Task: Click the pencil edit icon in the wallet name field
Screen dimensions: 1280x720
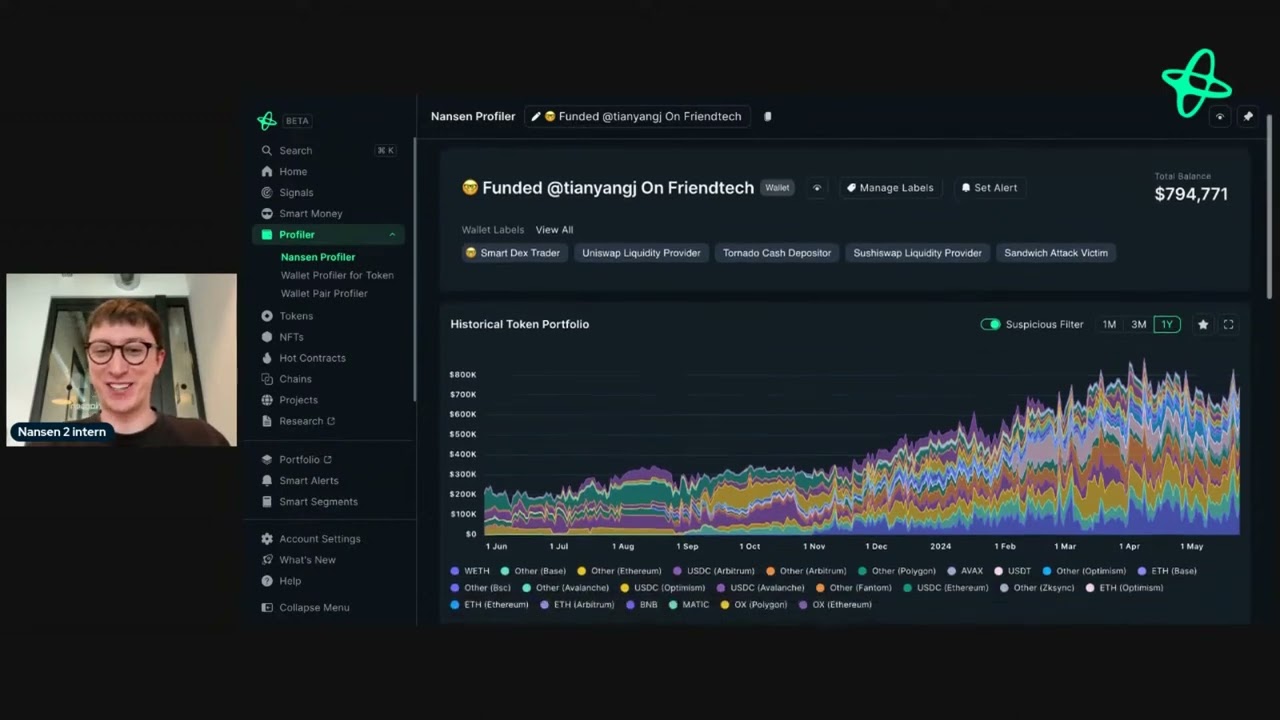Action: tap(536, 117)
